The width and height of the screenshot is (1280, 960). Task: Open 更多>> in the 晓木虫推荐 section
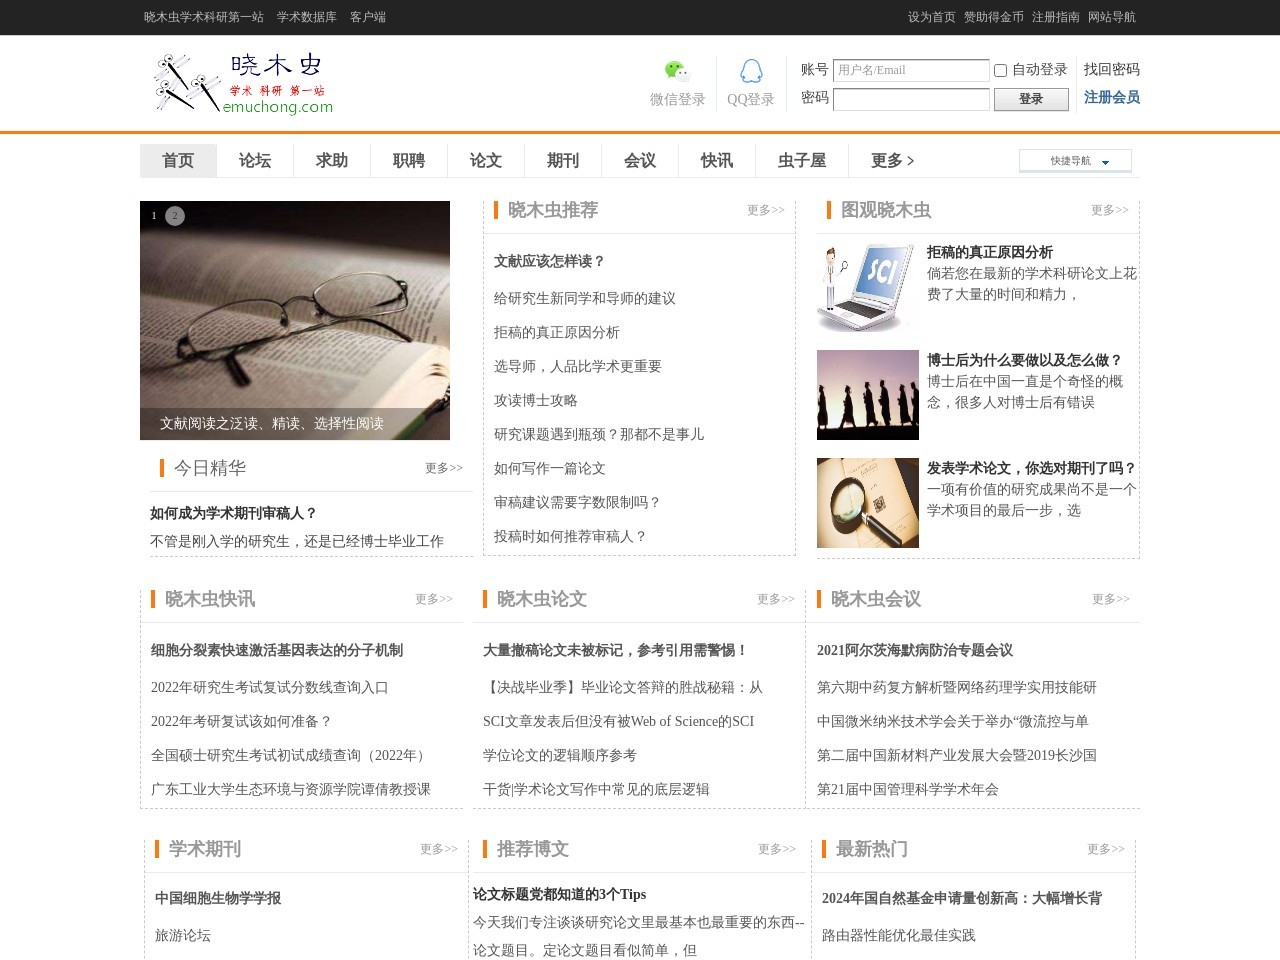pos(765,210)
